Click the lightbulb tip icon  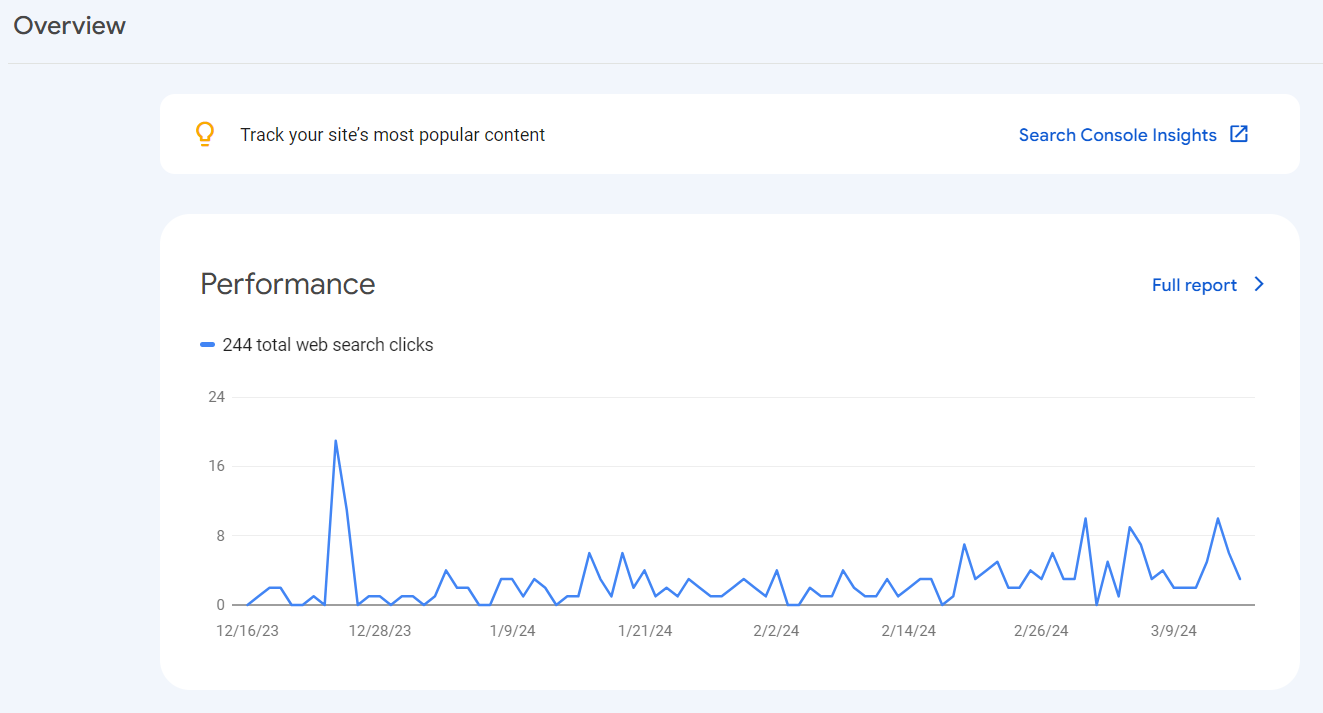[205, 134]
